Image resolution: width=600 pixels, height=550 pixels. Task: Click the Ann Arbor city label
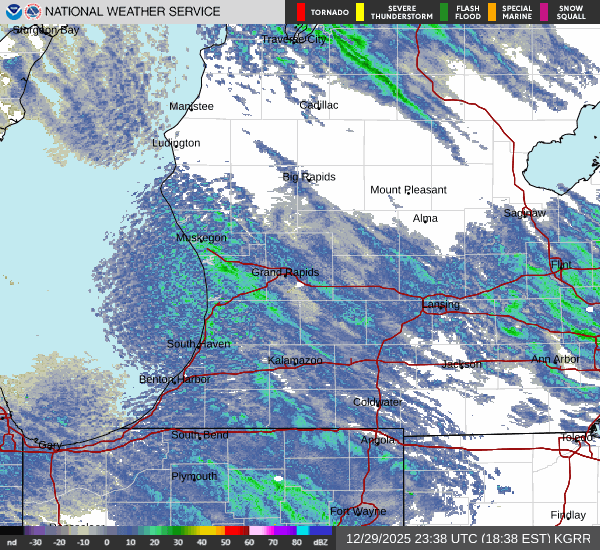(554, 359)
